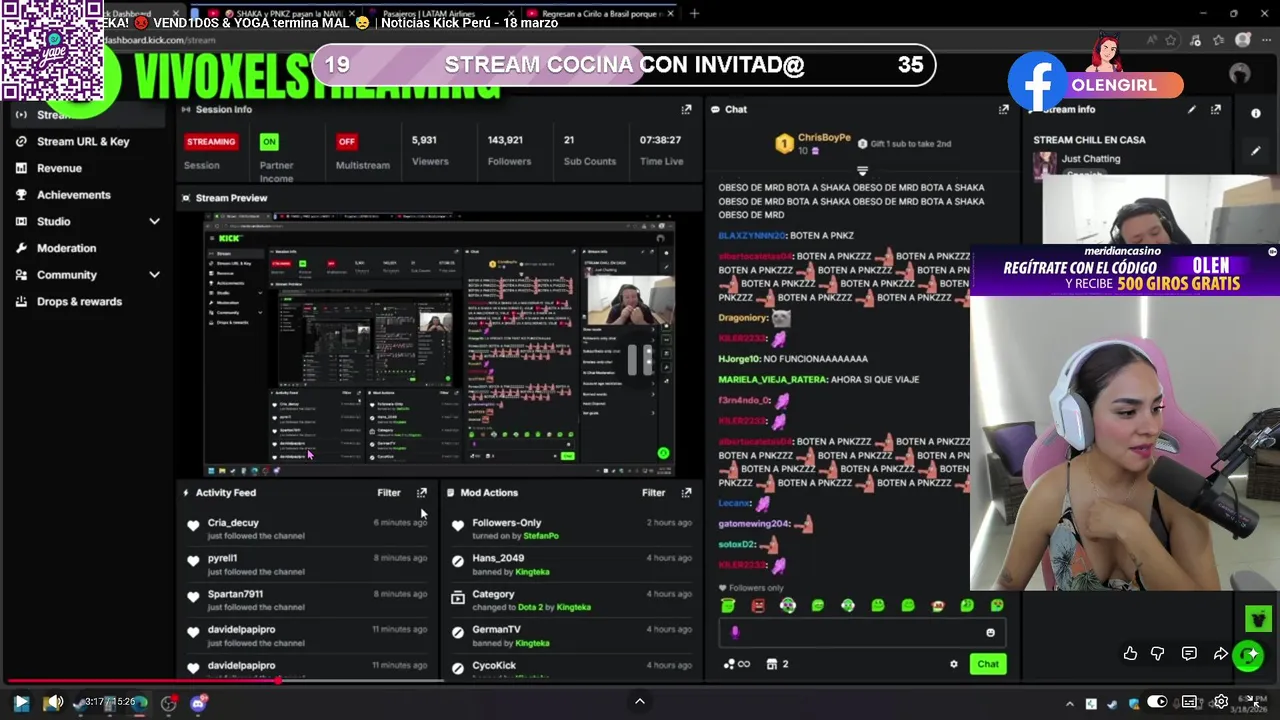This screenshot has width=1280, height=720.
Task: Click the Just Chatting category
Action: [1091, 159]
